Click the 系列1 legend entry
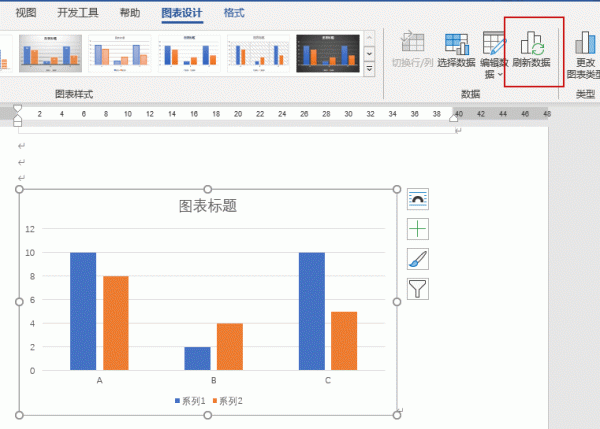 [190, 400]
